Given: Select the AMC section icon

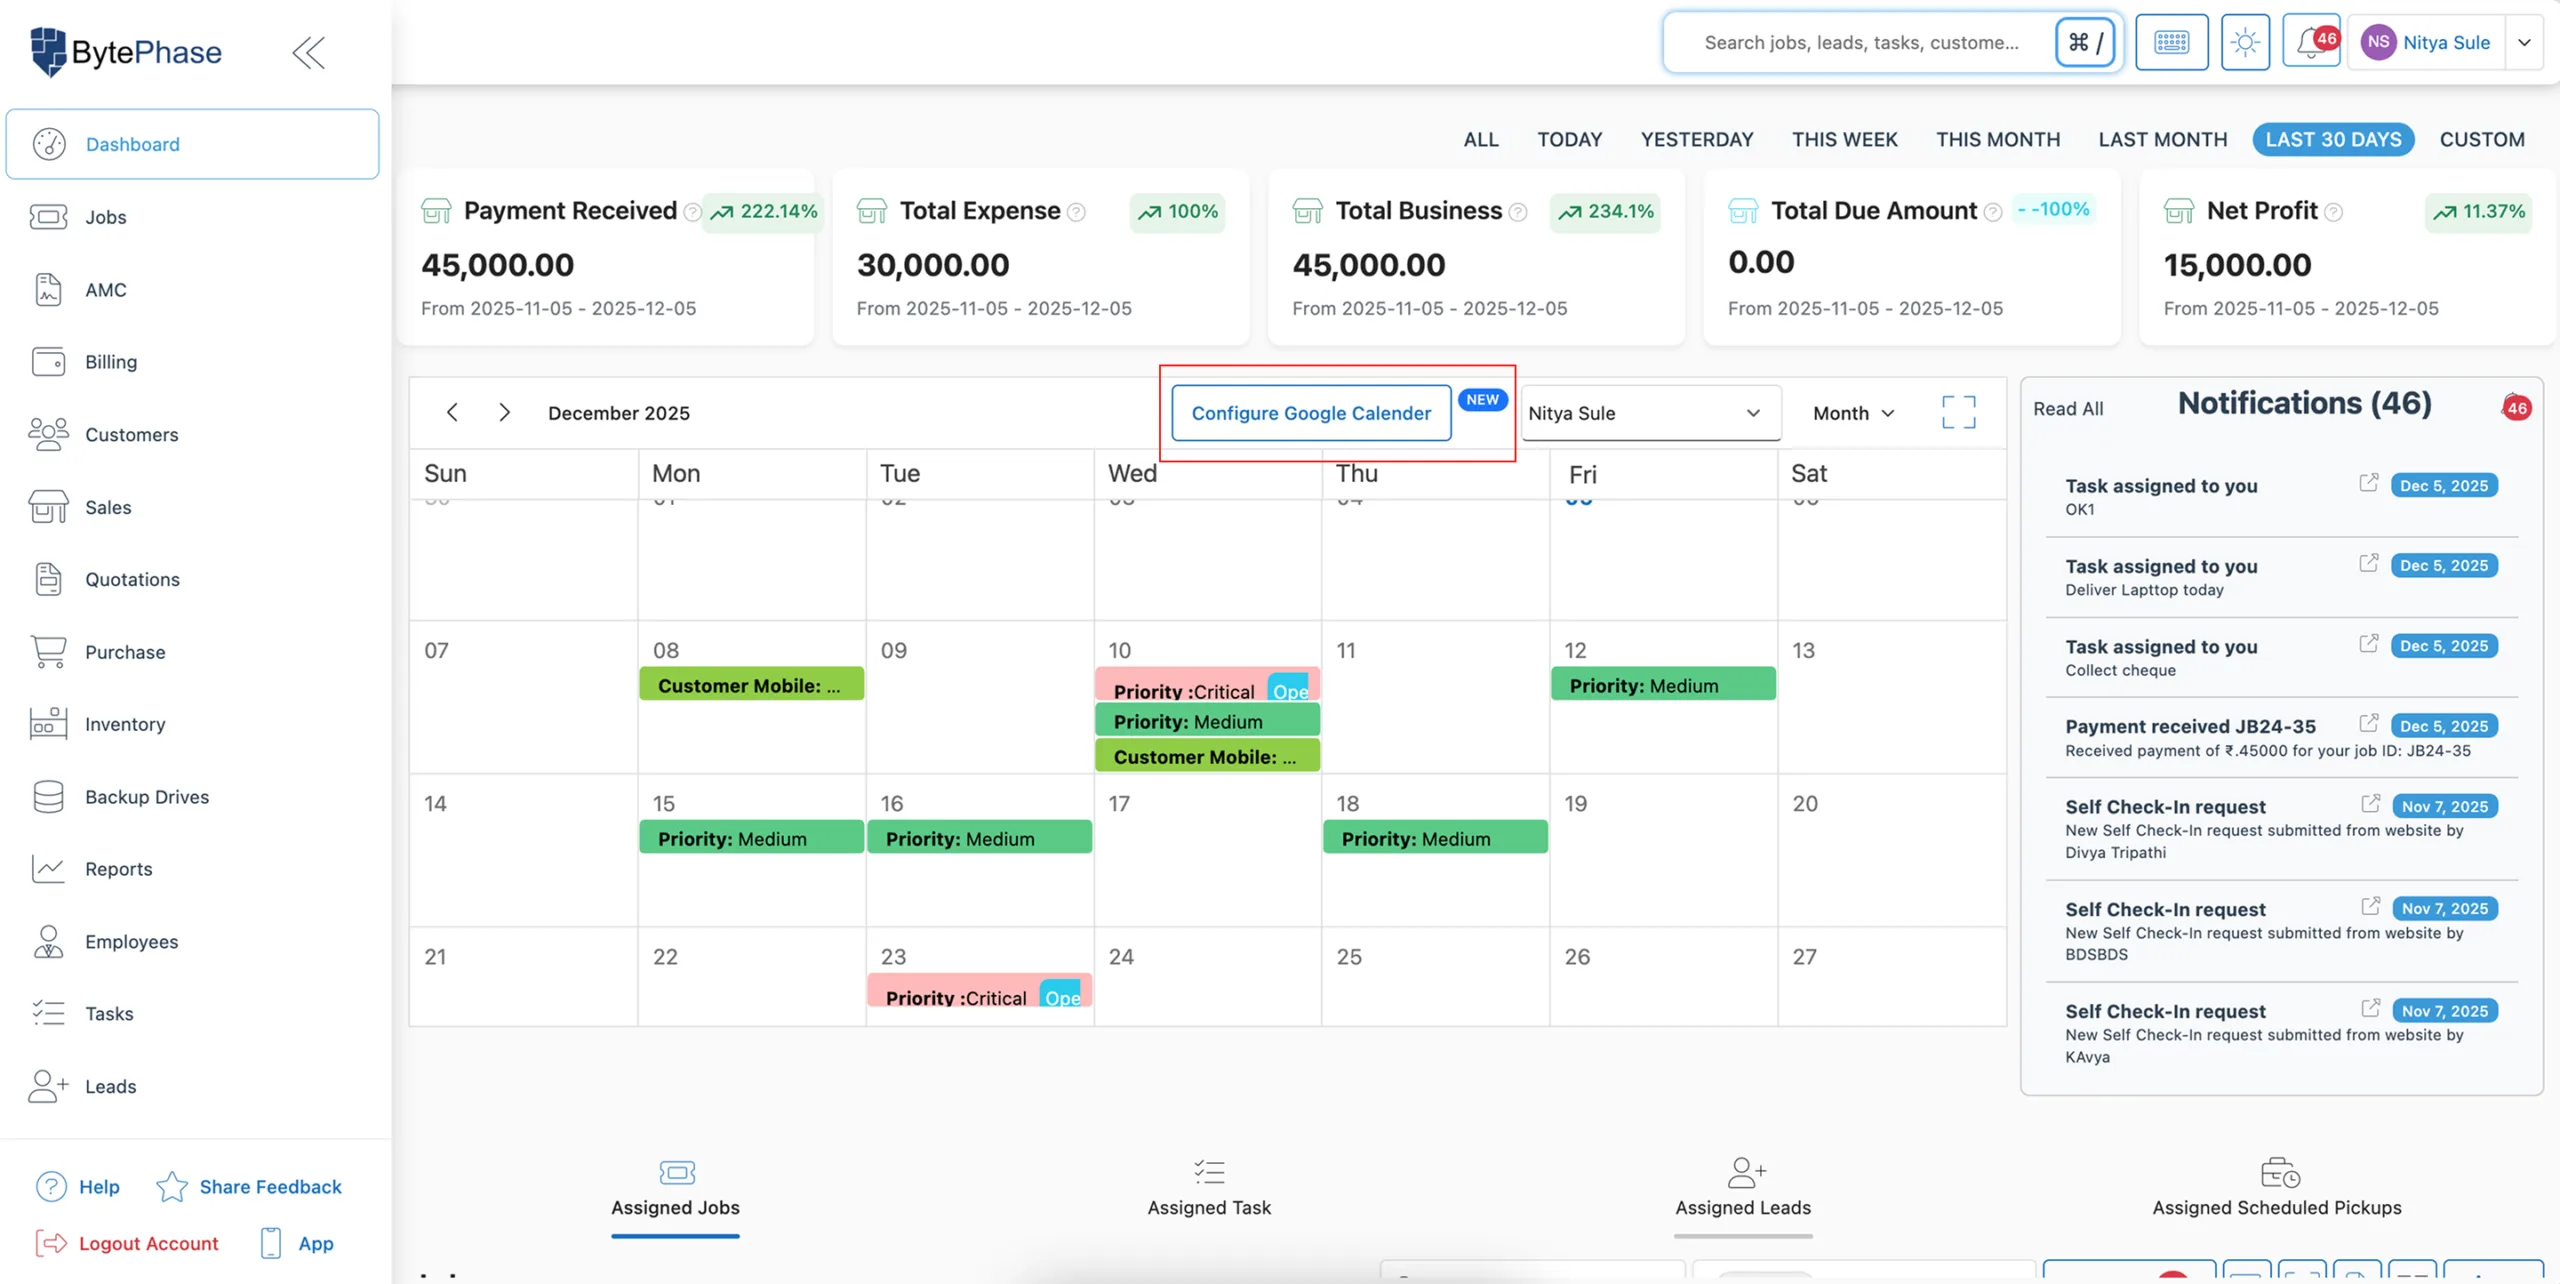Looking at the screenshot, I should tap(48, 289).
